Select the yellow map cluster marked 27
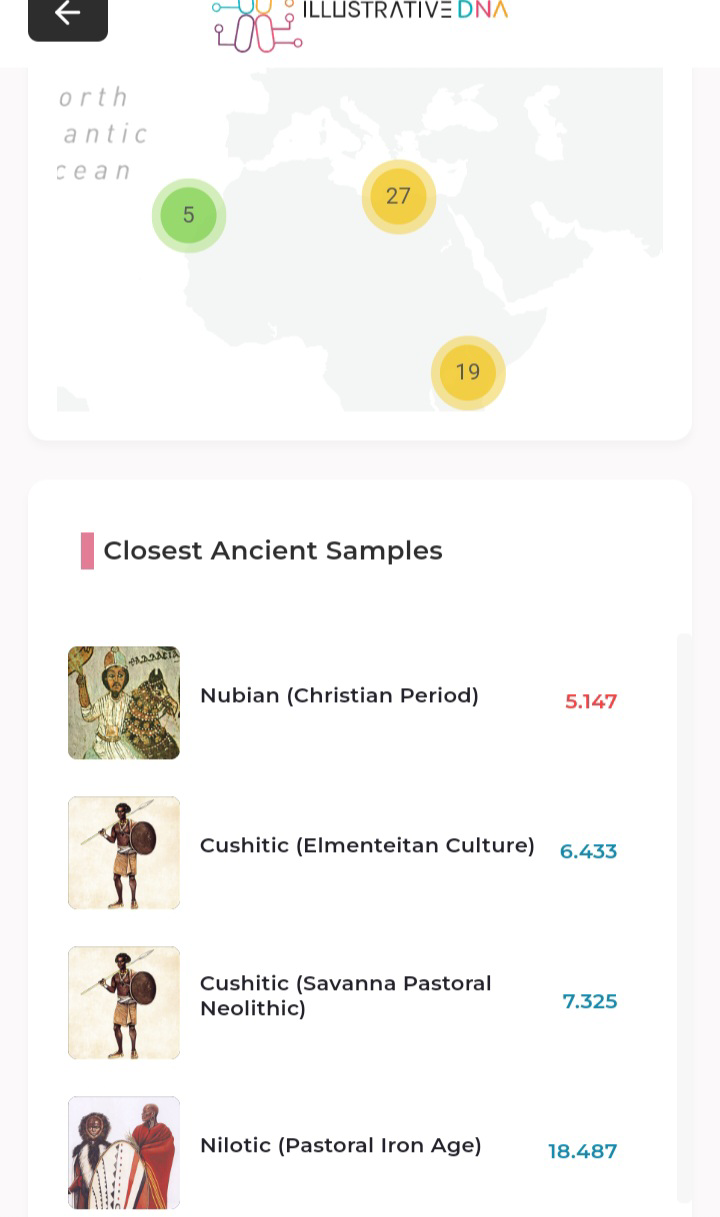Screen dimensions: 720x1217 pyautogui.click(x=398, y=196)
